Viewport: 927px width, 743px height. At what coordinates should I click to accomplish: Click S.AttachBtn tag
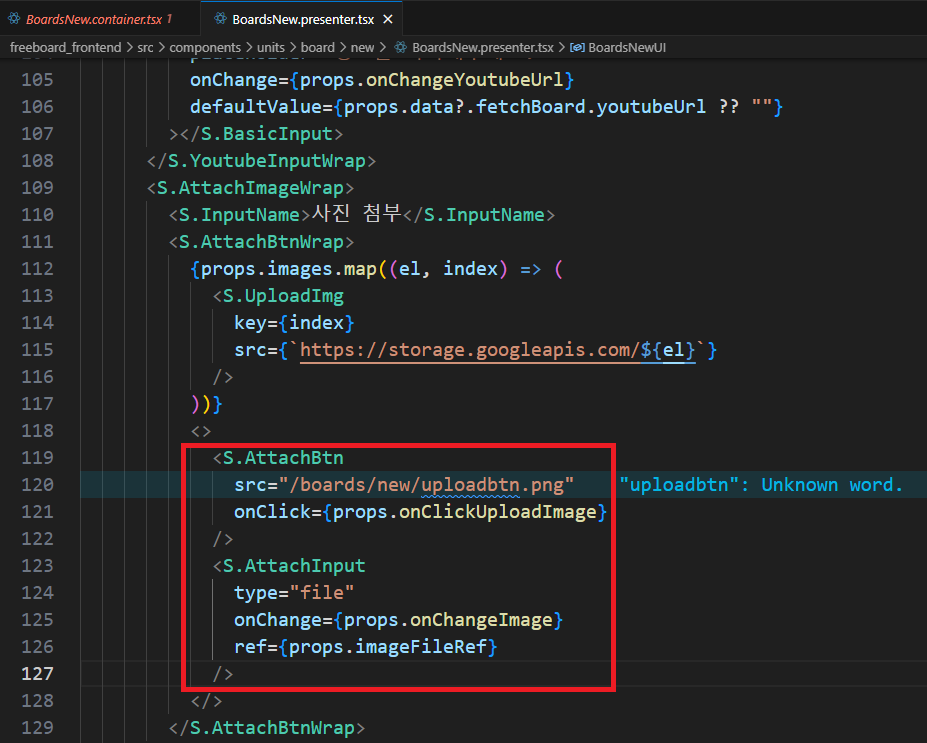[x=278, y=458]
